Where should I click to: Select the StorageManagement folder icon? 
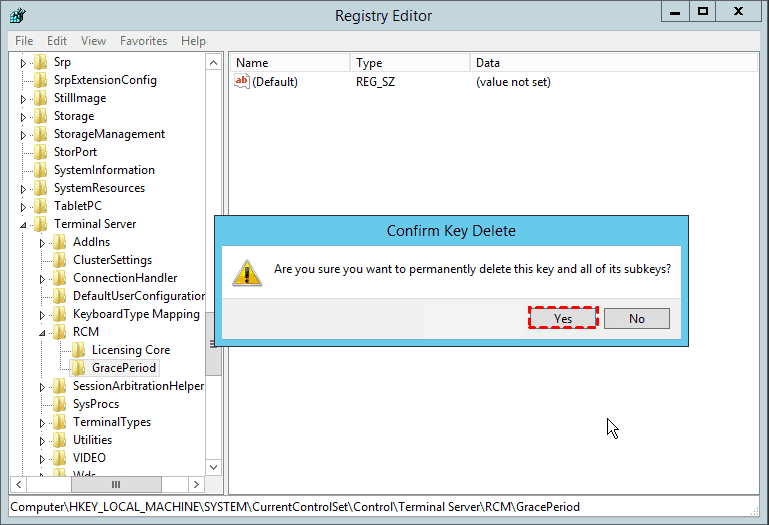[x=41, y=134]
